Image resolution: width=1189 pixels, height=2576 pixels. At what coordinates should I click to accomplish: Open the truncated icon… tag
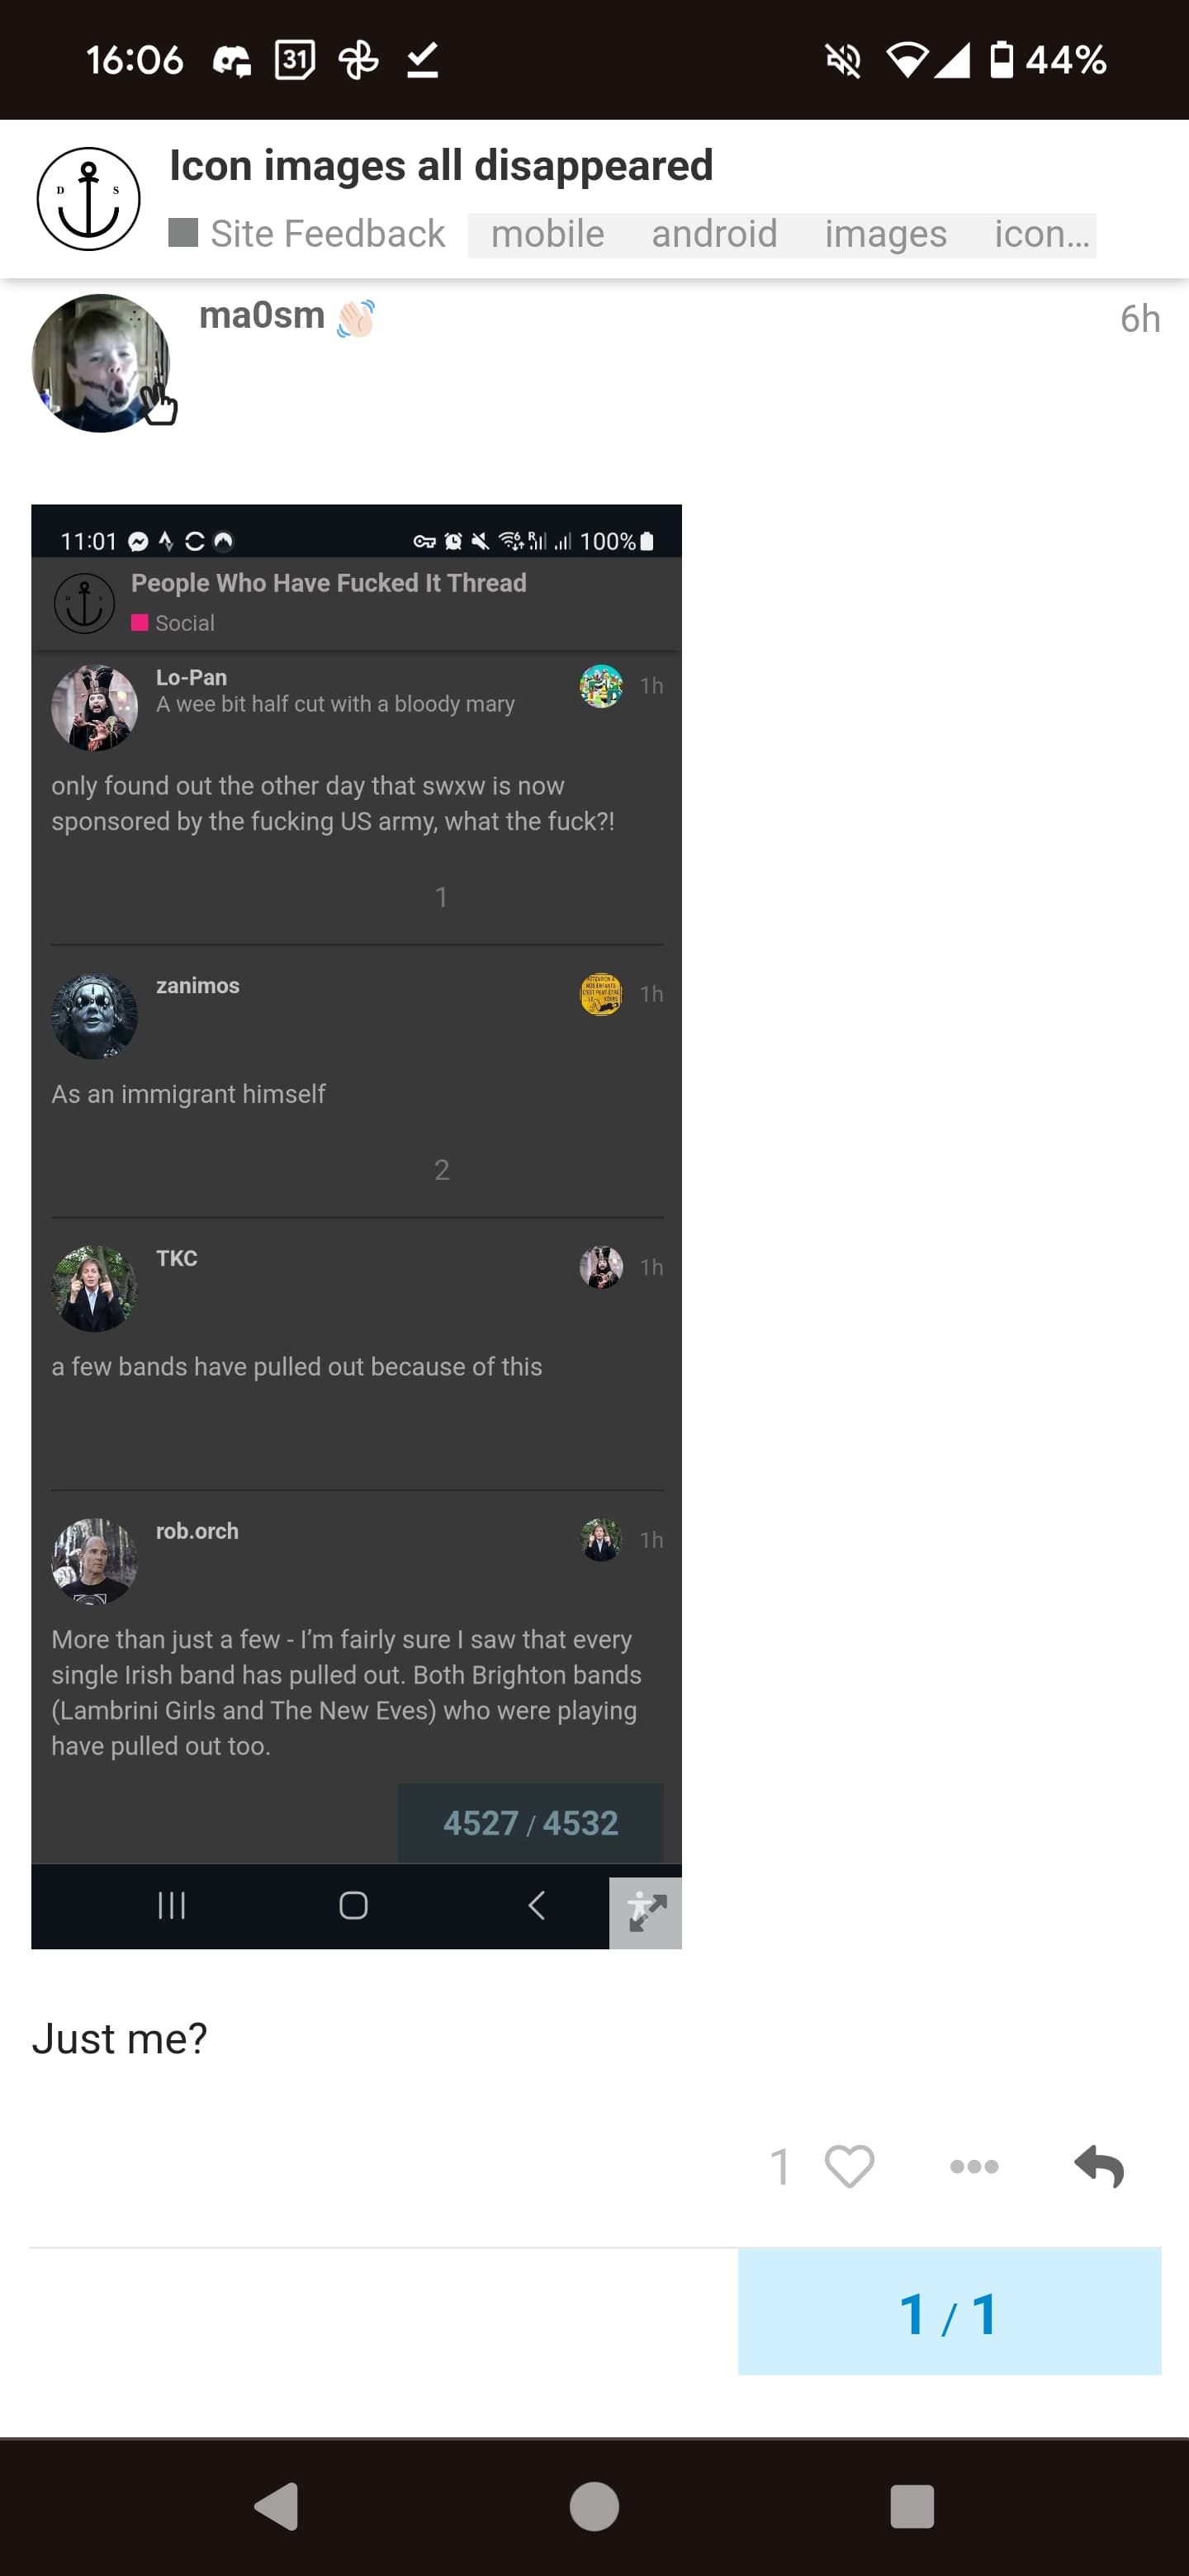[x=1041, y=234]
